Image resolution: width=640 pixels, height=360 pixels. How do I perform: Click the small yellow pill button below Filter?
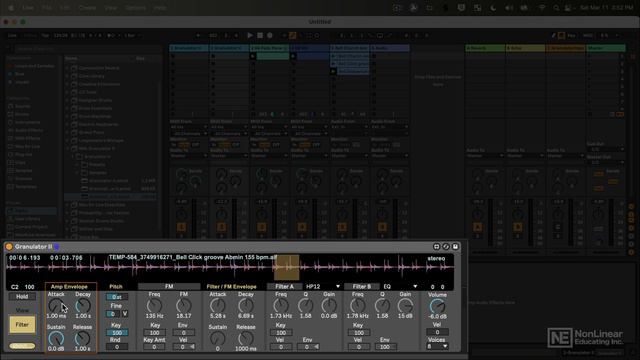[x=22, y=346]
